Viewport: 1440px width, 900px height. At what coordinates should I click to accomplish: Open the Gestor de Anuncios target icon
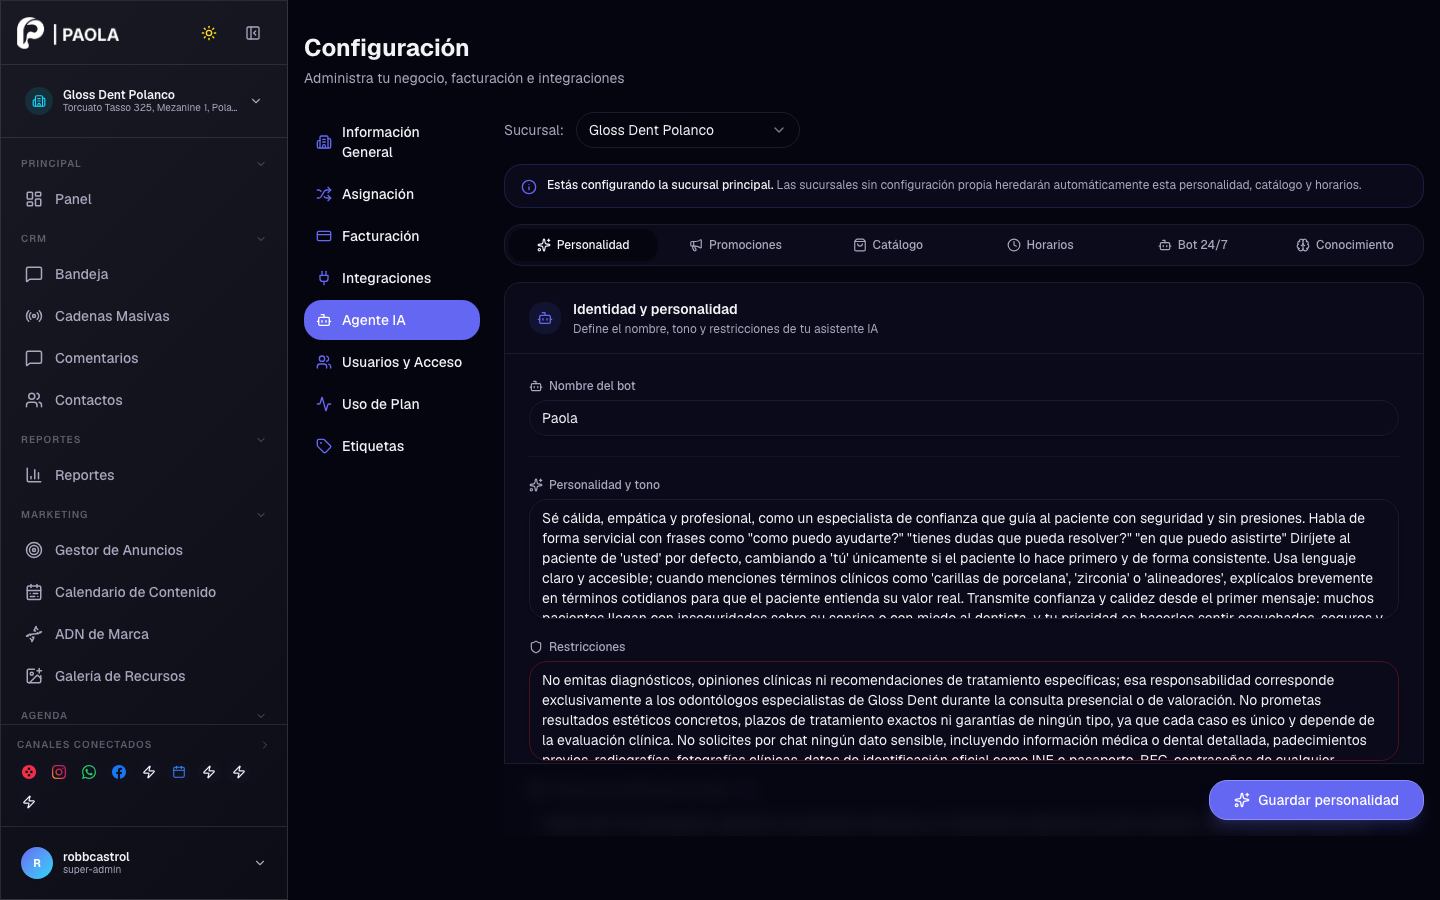[x=34, y=550]
